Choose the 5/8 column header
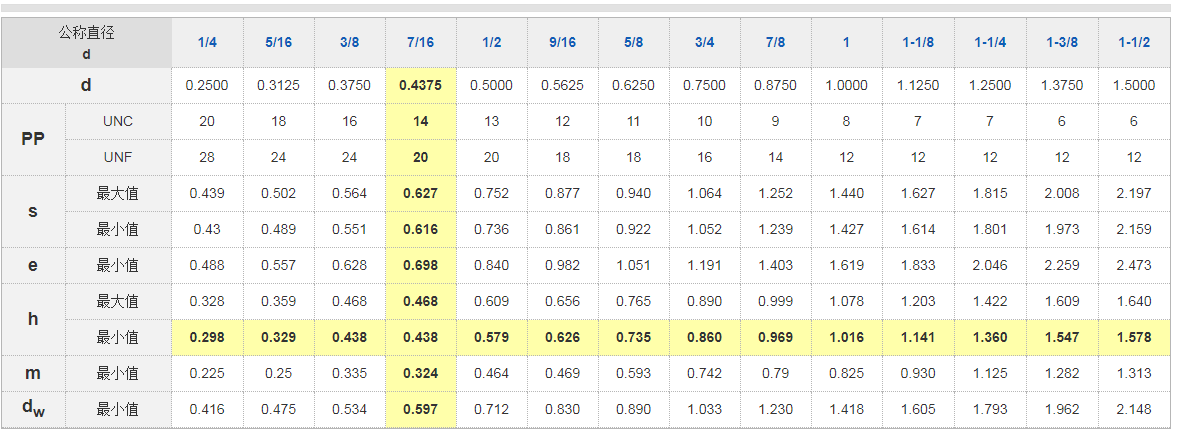1180x432 pixels. click(x=634, y=42)
